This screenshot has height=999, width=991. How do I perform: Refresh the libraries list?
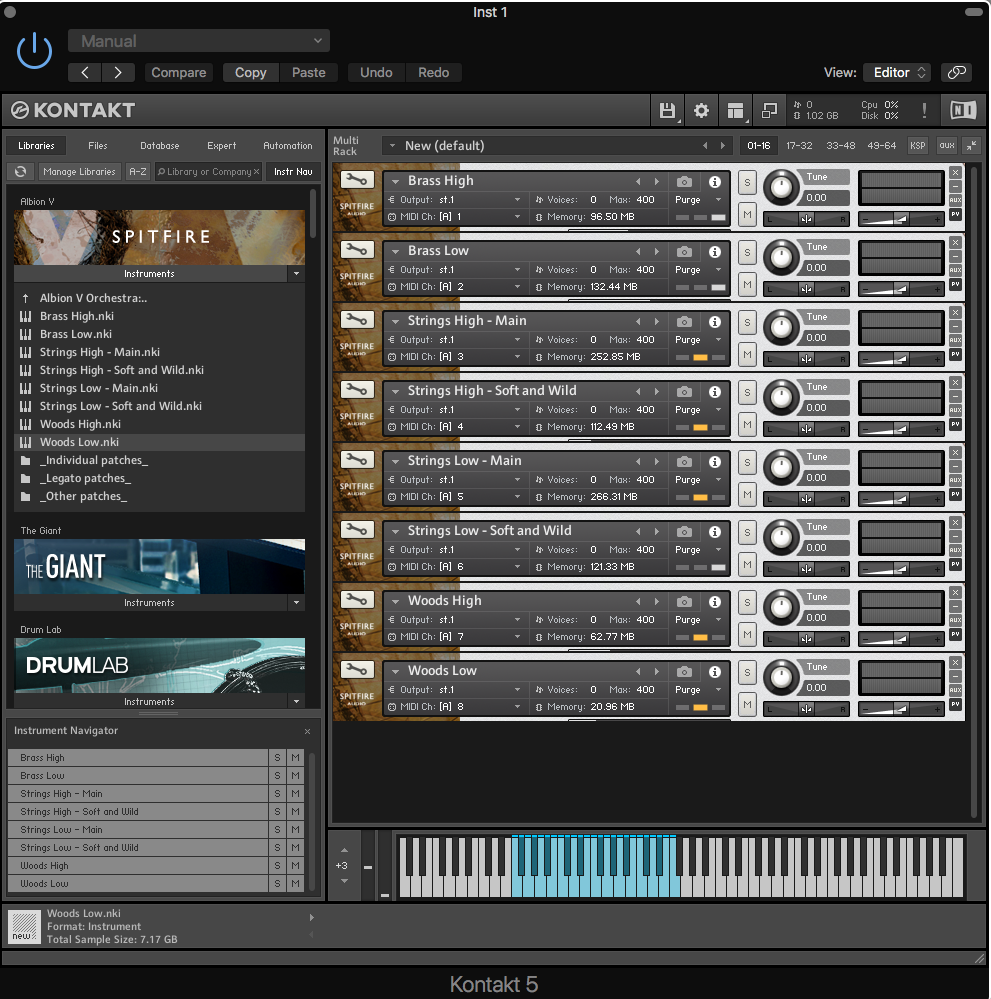coord(20,171)
